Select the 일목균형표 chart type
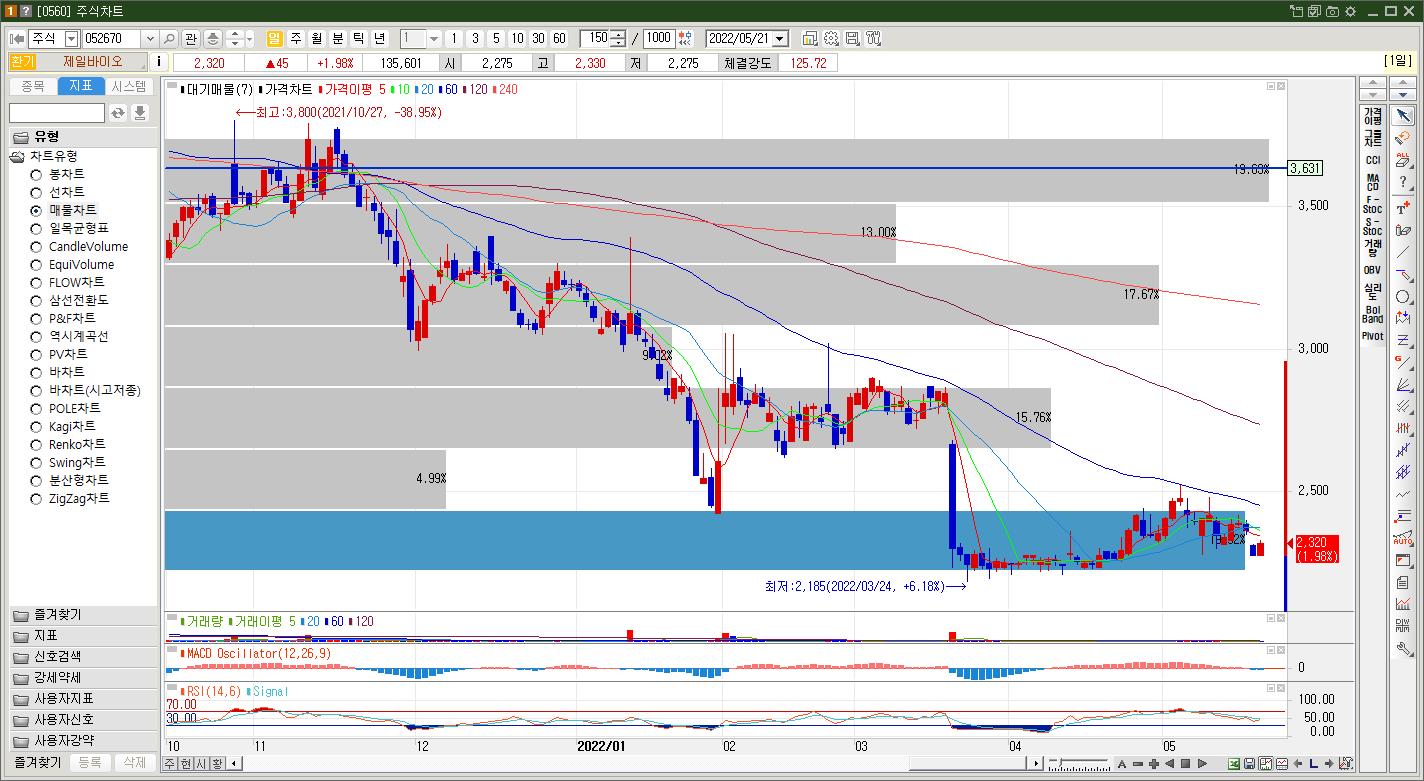The height and width of the screenshot is (781, 1424). [36, 229]
